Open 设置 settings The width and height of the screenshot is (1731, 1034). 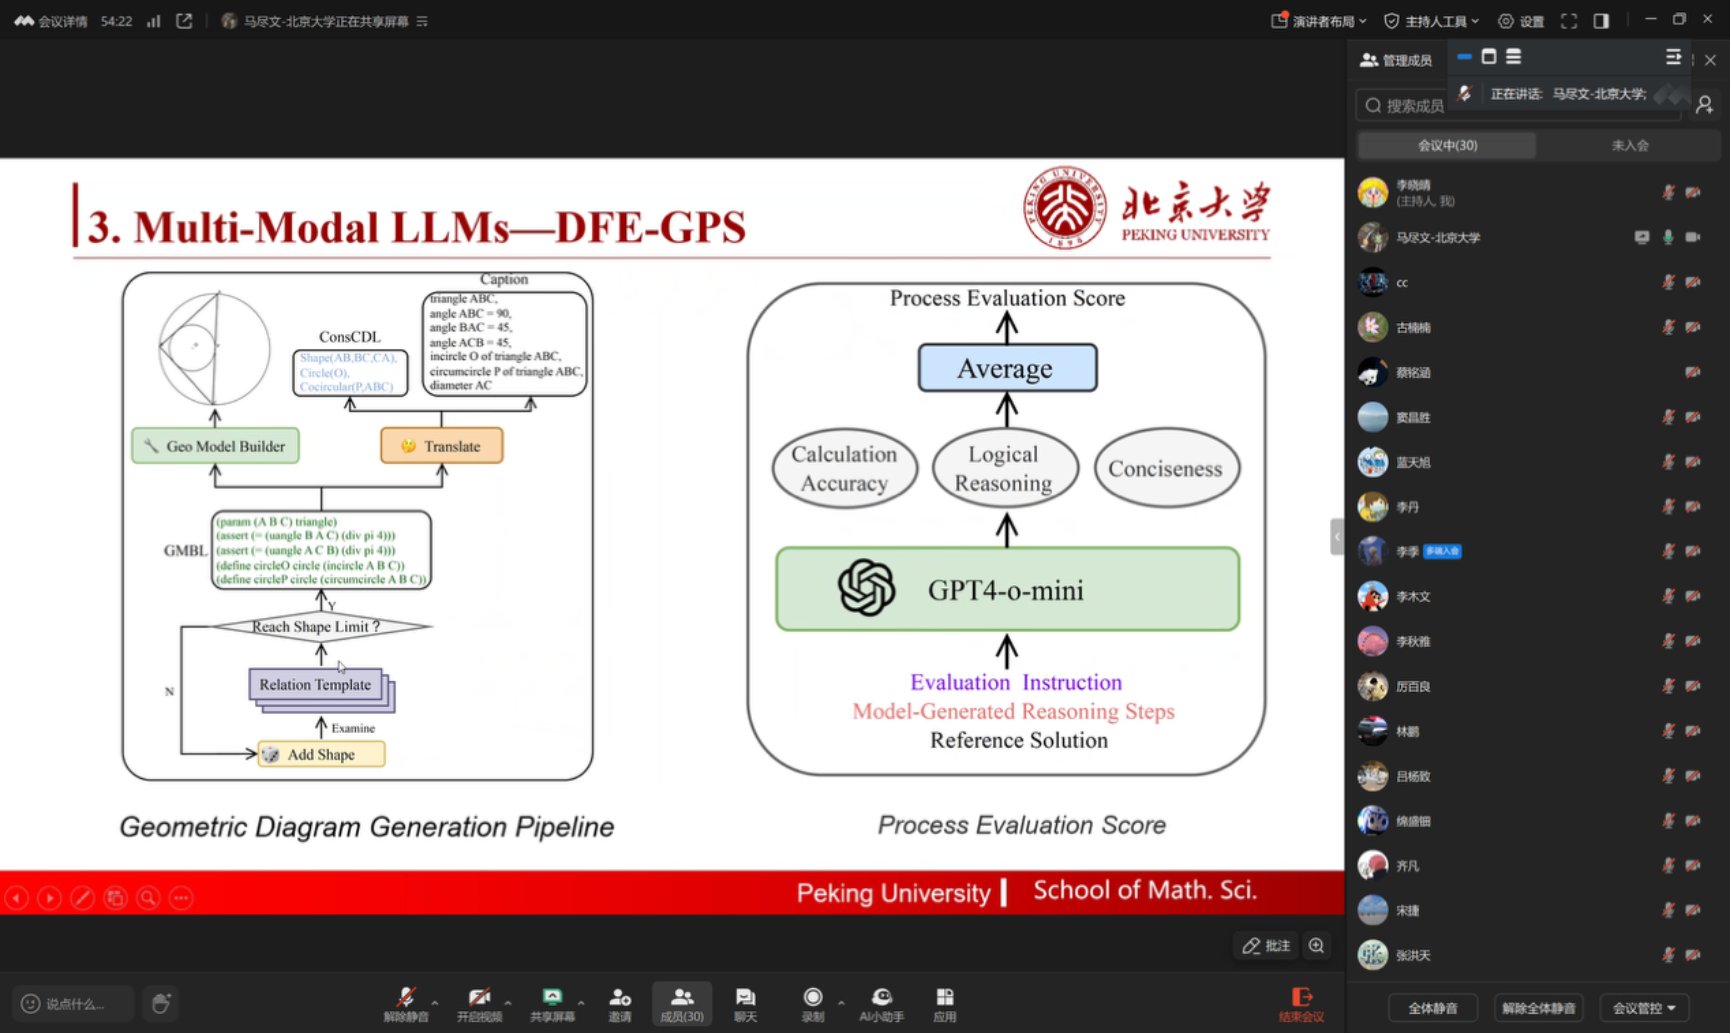point(1521,21)
